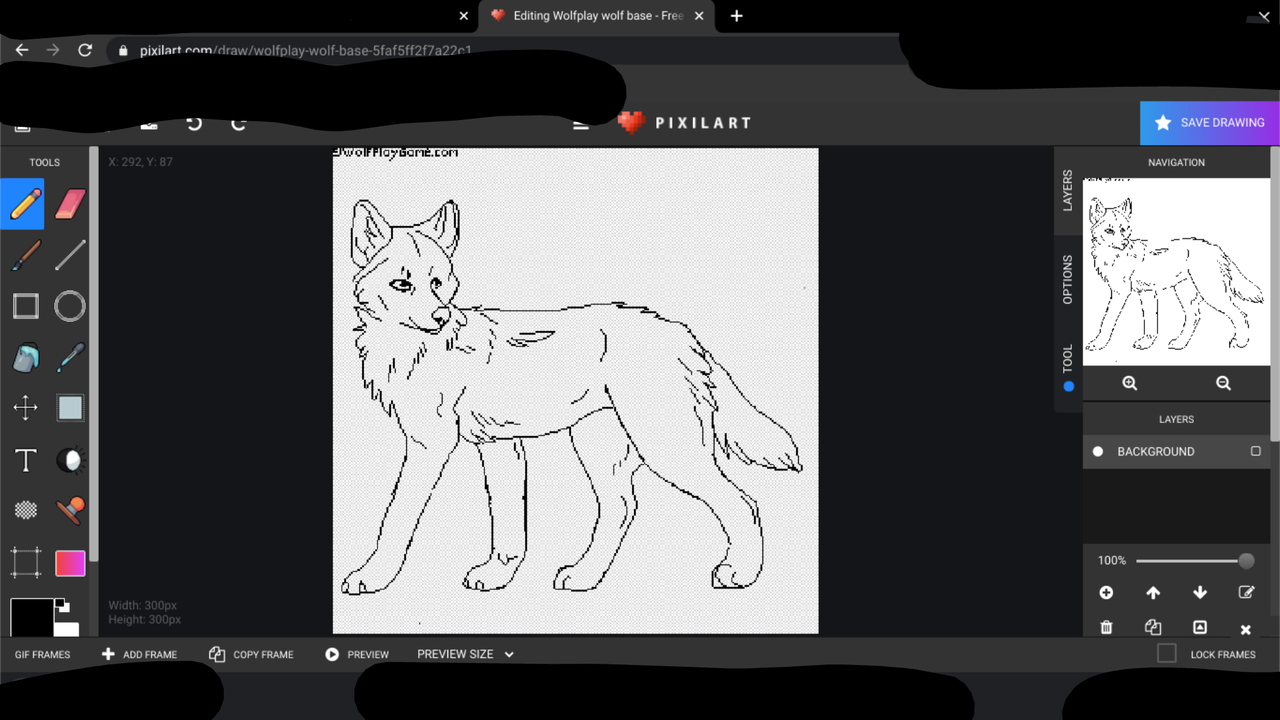Select the Pencil tool

23,204
